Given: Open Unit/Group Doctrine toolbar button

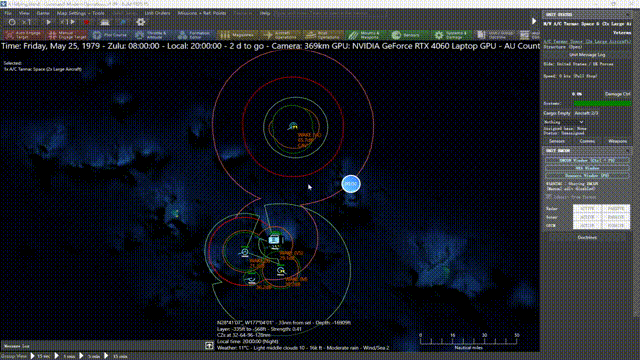Looking at the screenshot, I should point(495,35).
